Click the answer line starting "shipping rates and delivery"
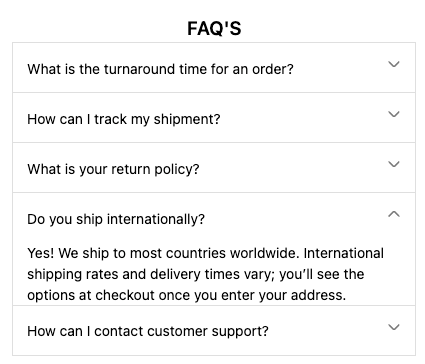 [196, 274]
